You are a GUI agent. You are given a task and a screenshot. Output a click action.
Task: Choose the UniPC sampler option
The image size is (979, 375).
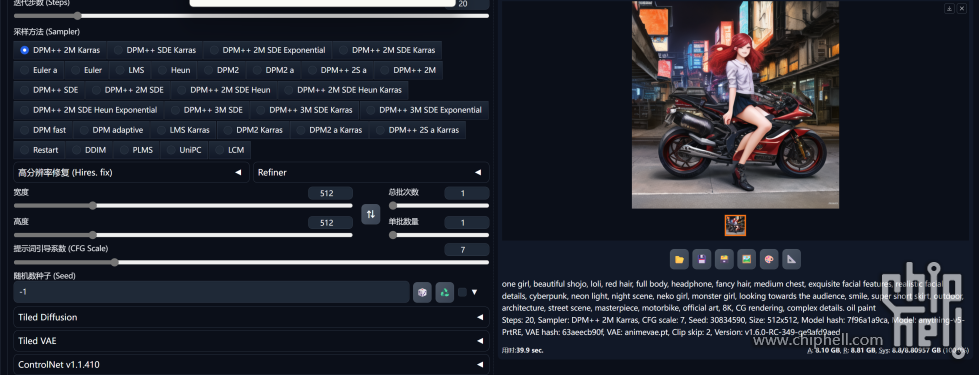click(184, 150)
